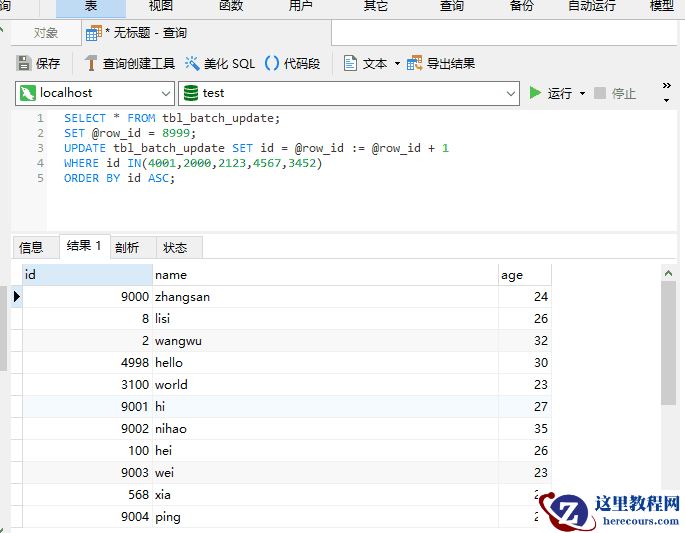Click the Save (保存) toolbar icon
Screen dimensions: 685x533
coord(25,63)
